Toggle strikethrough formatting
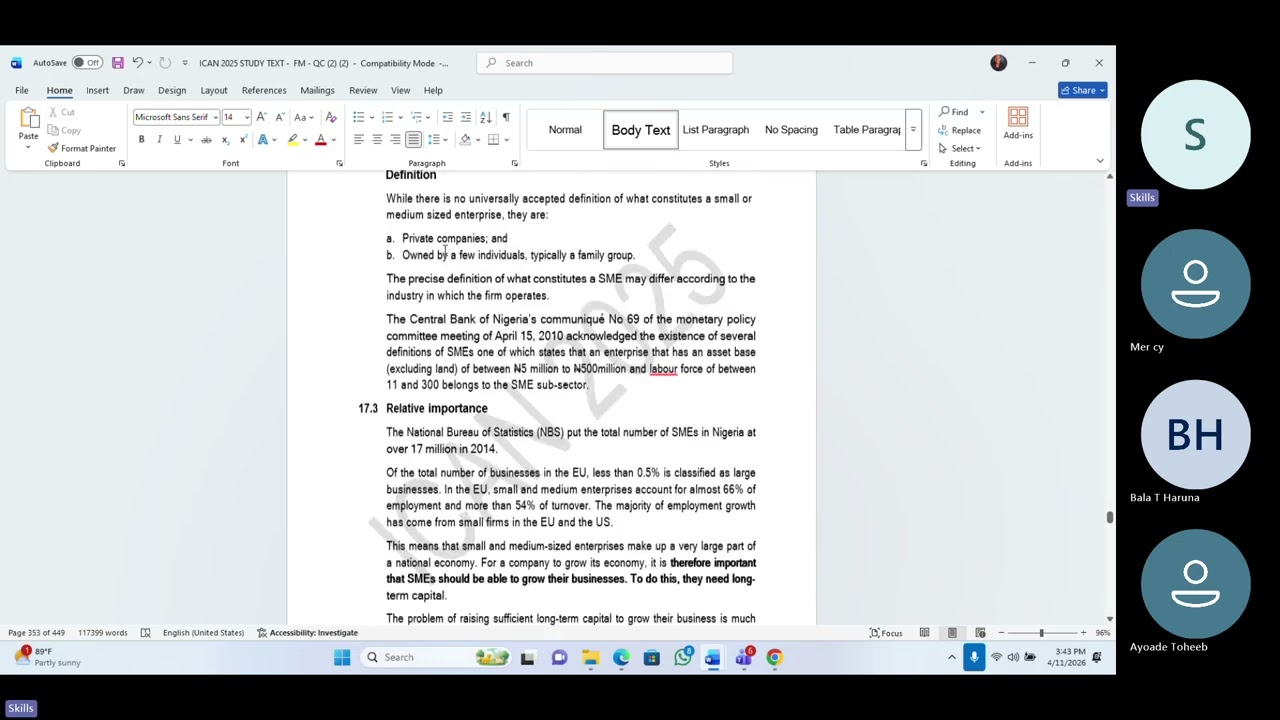This screenshot has width=1280, height=720. [206, 140]
